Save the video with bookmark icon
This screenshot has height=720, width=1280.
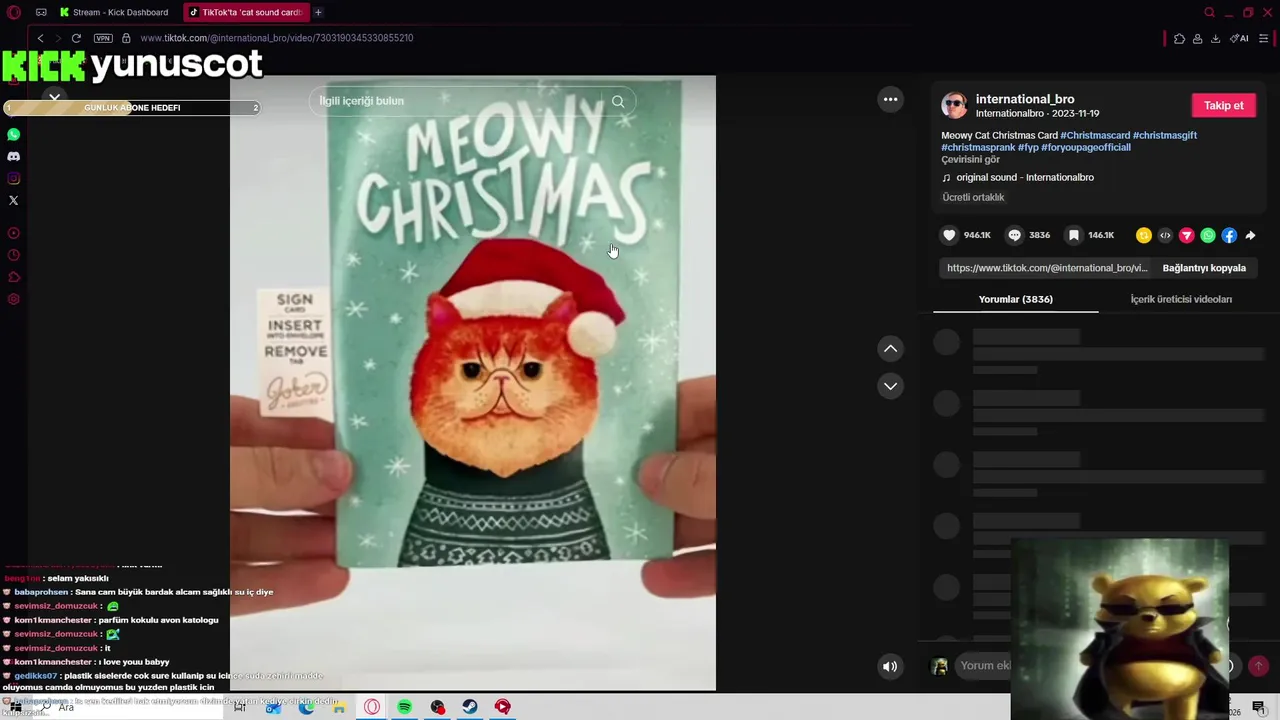click(x=1073, y=235)
